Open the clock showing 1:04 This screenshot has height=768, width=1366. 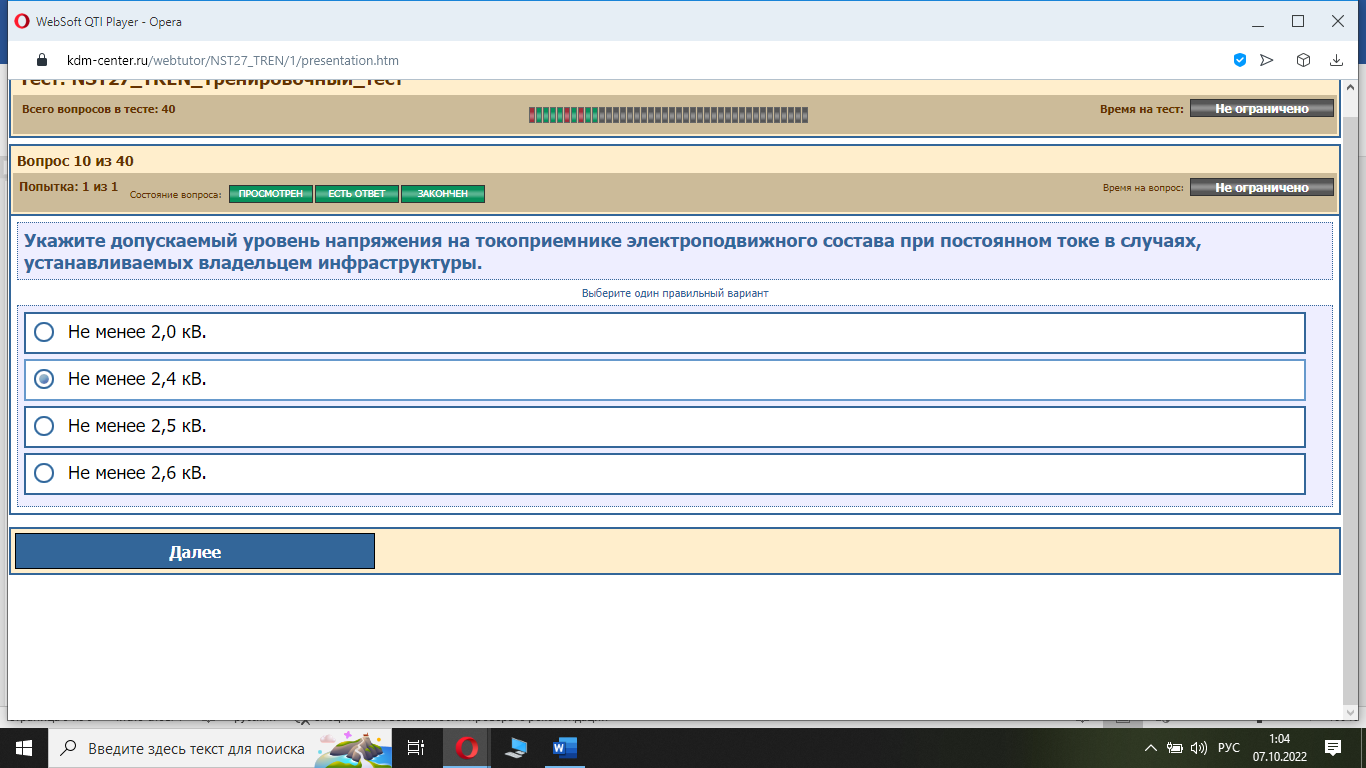coord(1278,748)
